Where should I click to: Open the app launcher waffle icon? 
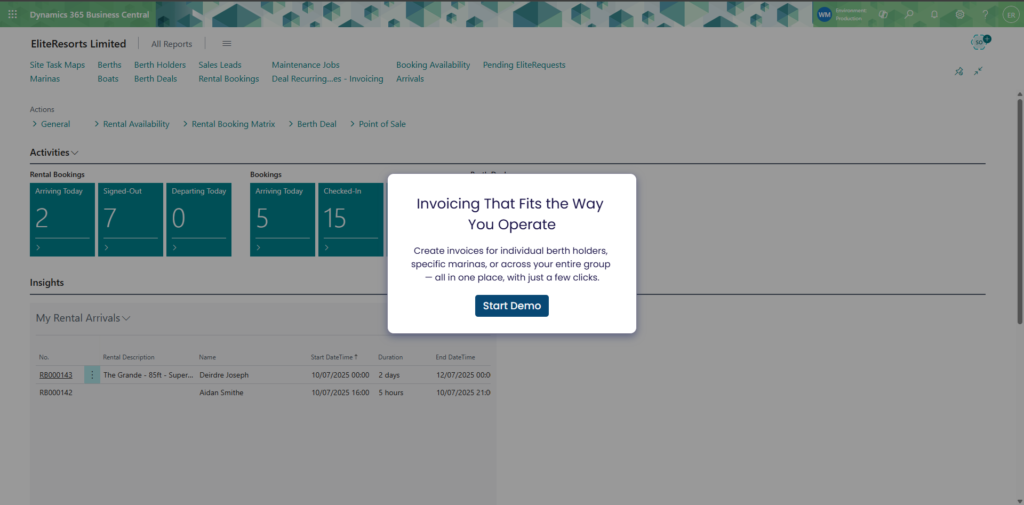click(x=12, y=14)
